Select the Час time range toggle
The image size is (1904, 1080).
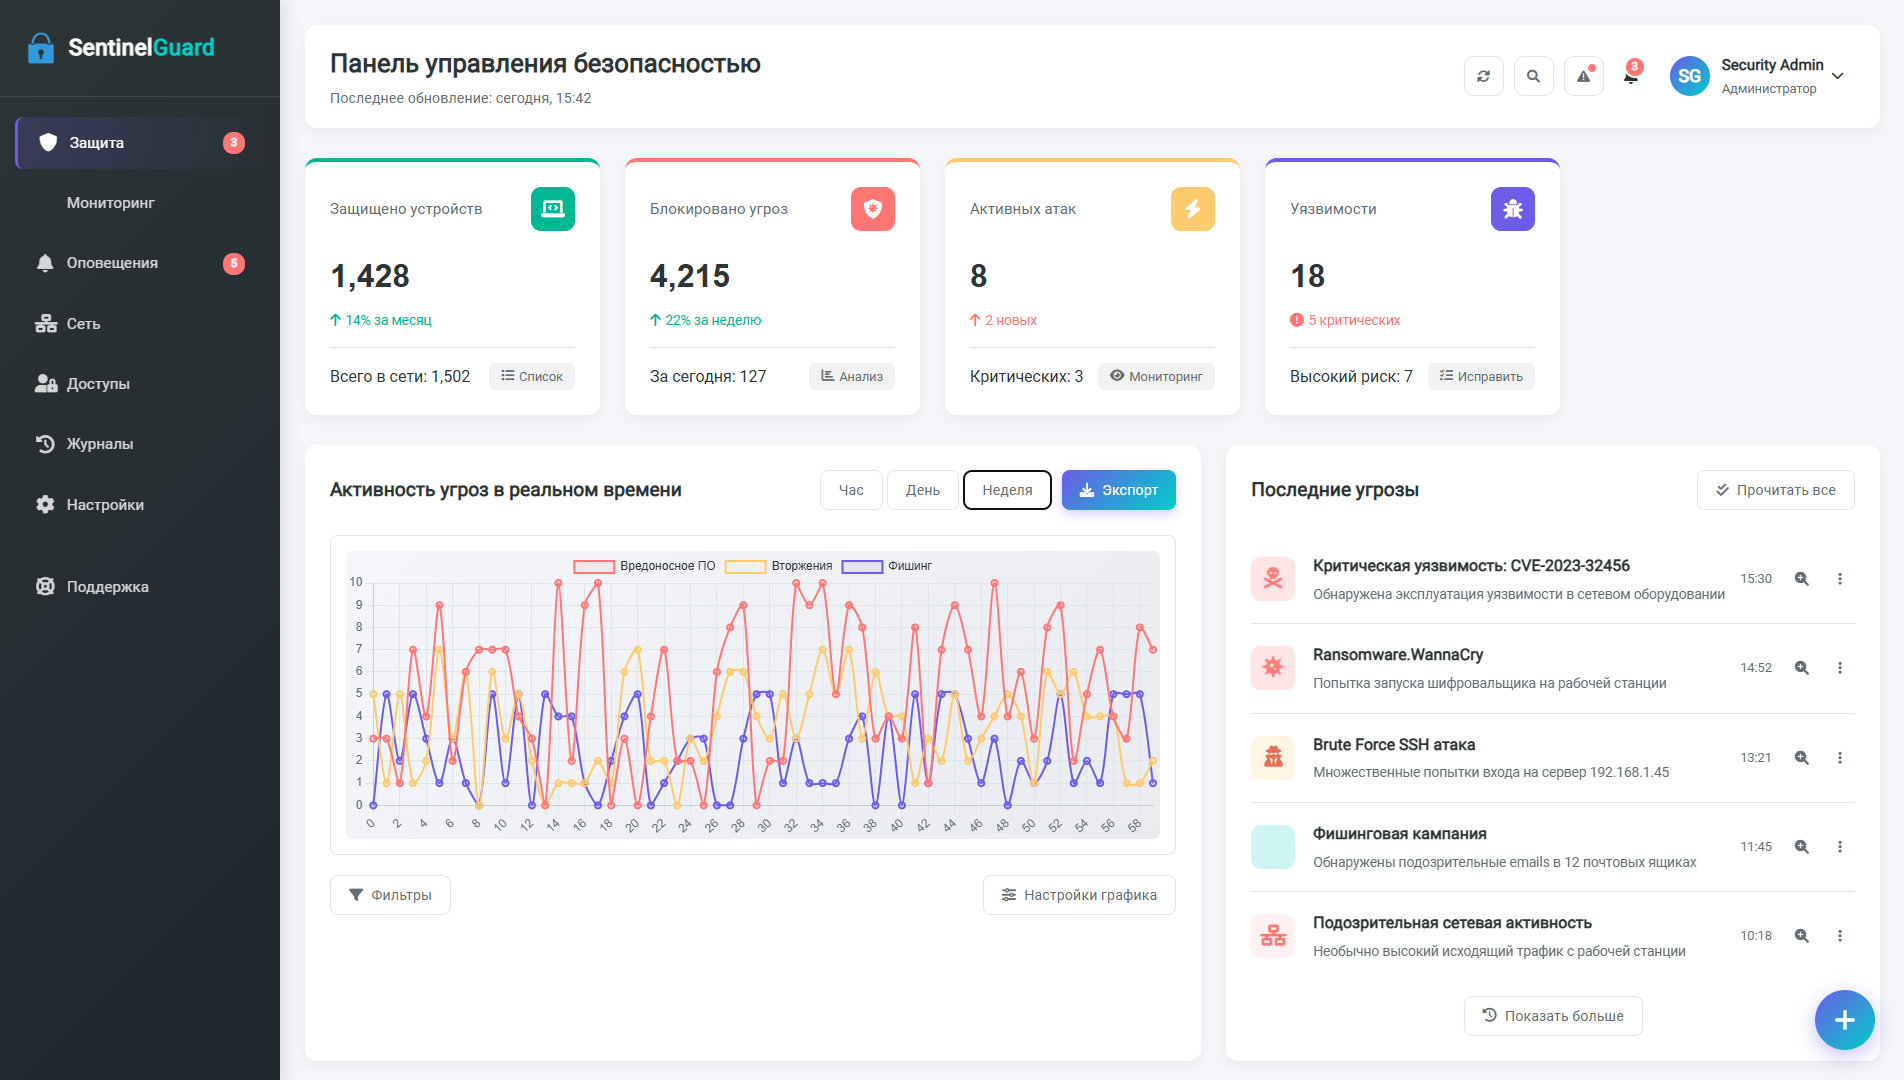click(x=850, y=490)
